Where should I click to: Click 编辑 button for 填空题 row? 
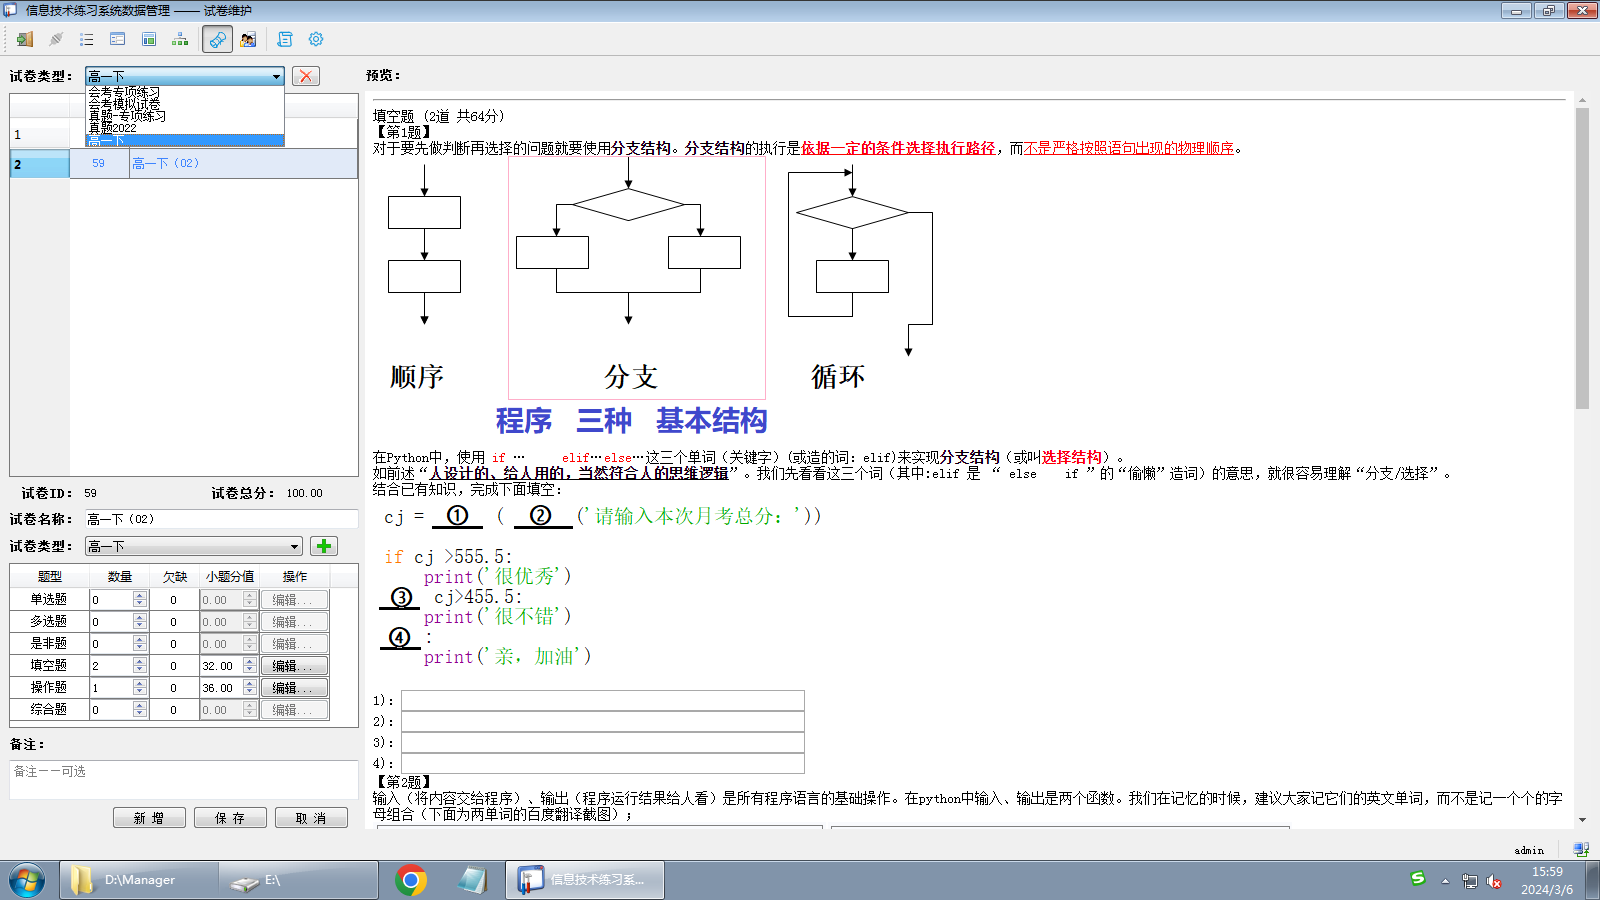pos(294,666)
